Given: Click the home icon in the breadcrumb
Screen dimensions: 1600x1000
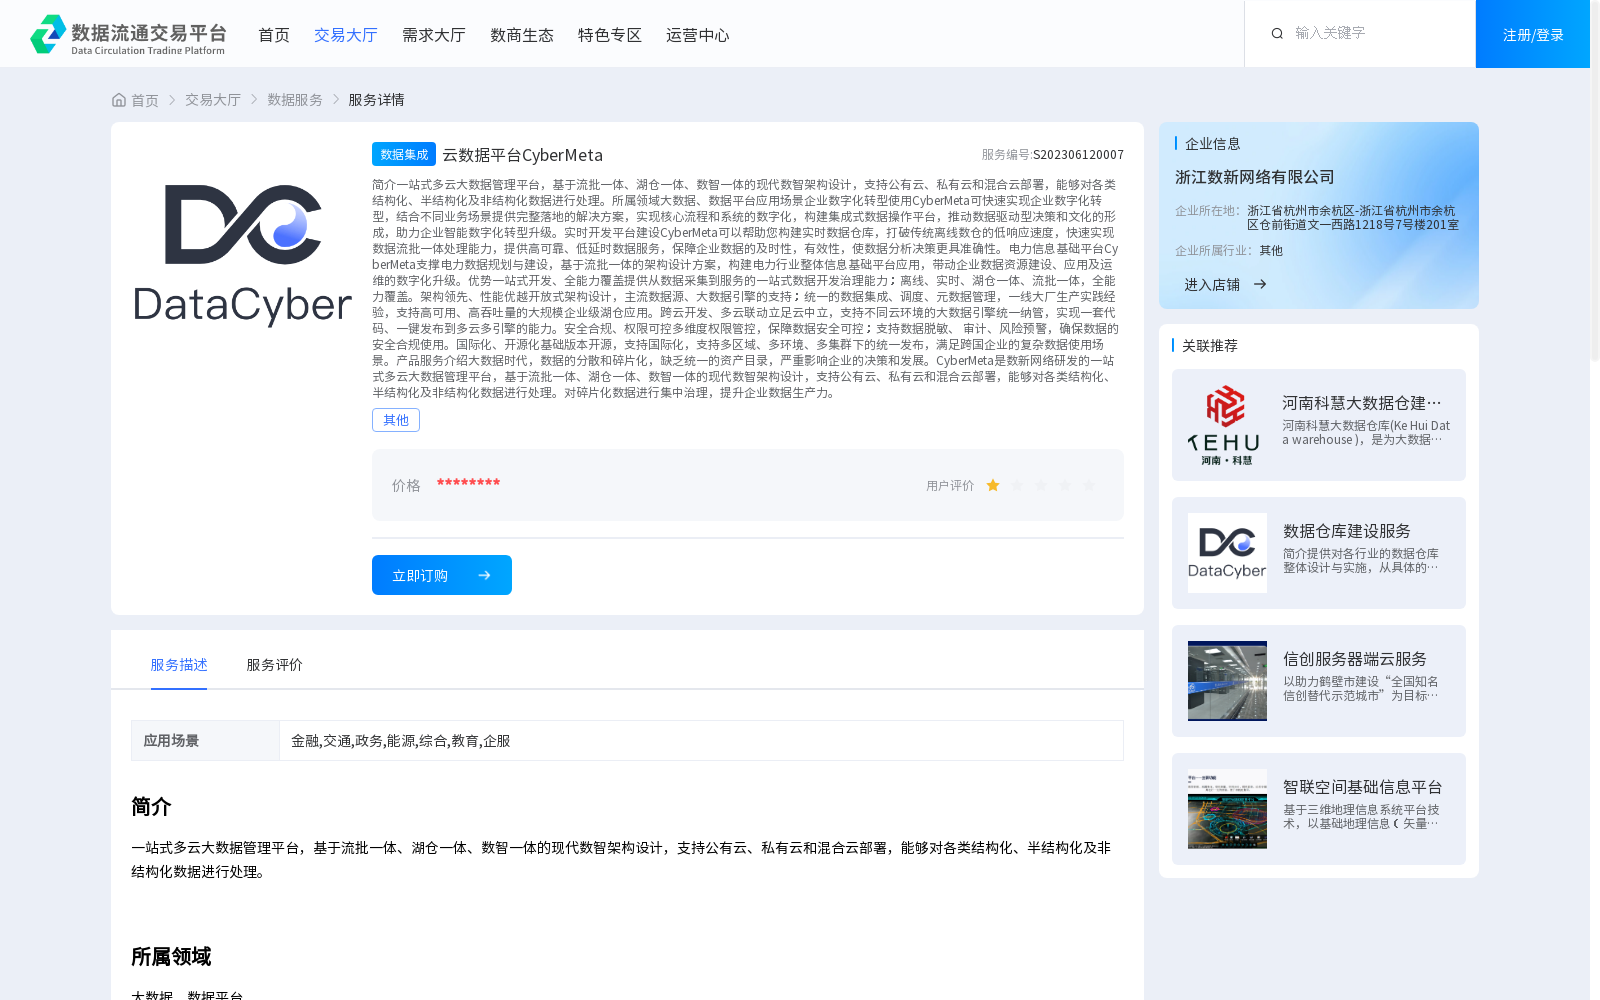Looking at the screenshot, I should pos(119,100).
